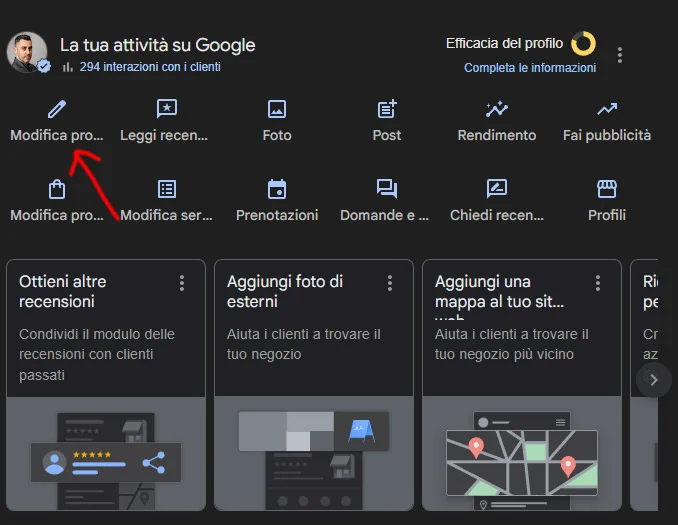Create a Post via the post icon
The height and width of the screenshot is (525, 678).
(387, 109)
